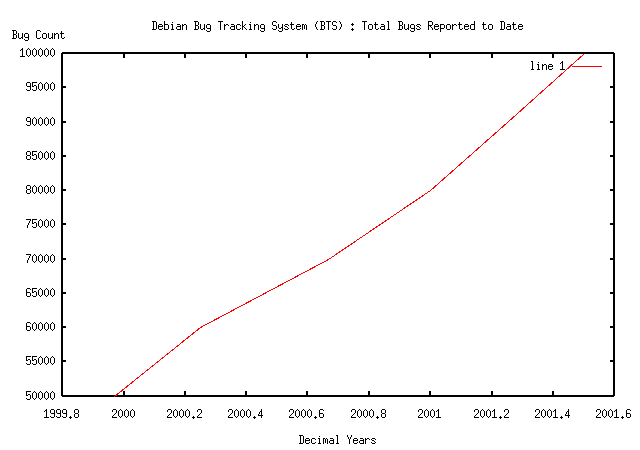Click the red legend line sample
The width and height of the screenshot is (640, 450).
tap(586, 66)
